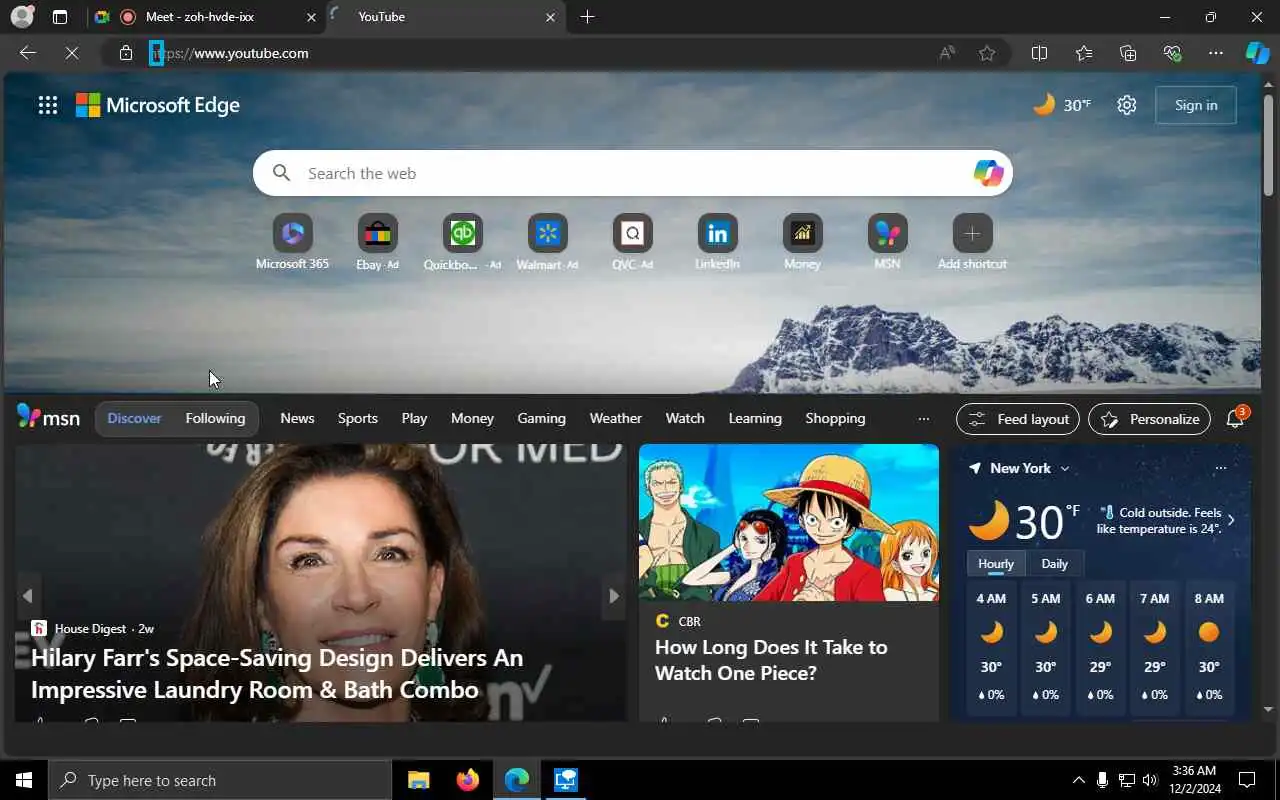The image size is (1280, 800).
Task: Stop loading the page
Action: tap(72, 53)
